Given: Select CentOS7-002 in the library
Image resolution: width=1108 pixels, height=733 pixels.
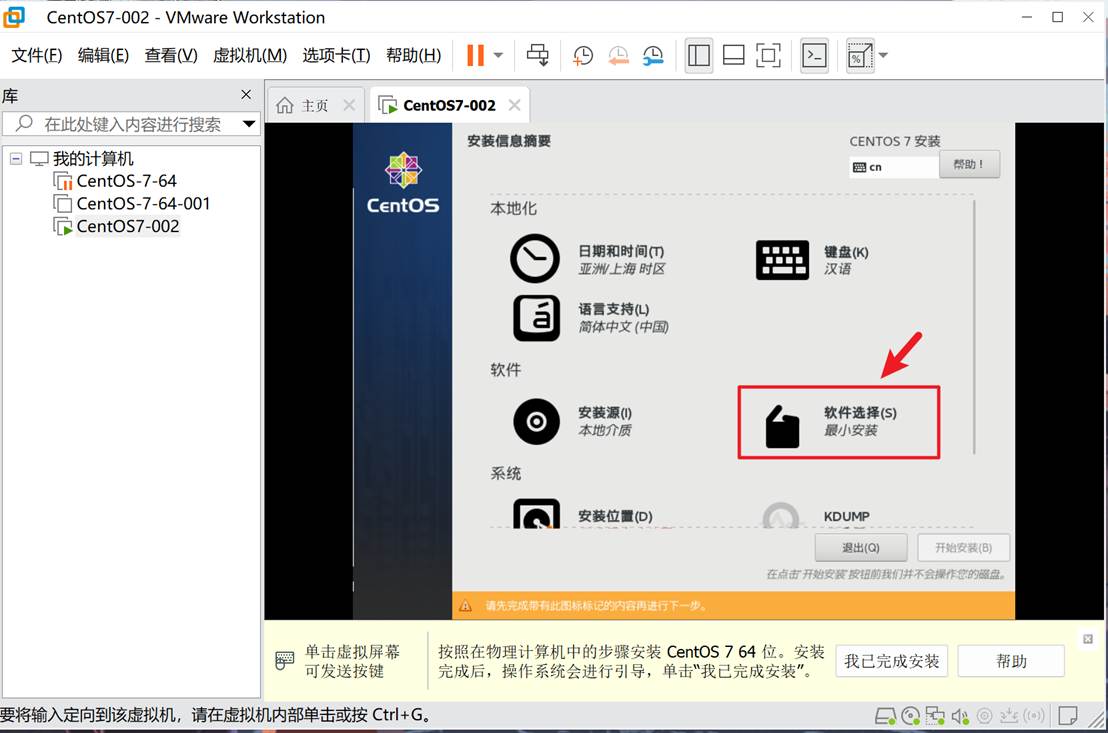Looking at the screenshot, I should coord(128,226).
